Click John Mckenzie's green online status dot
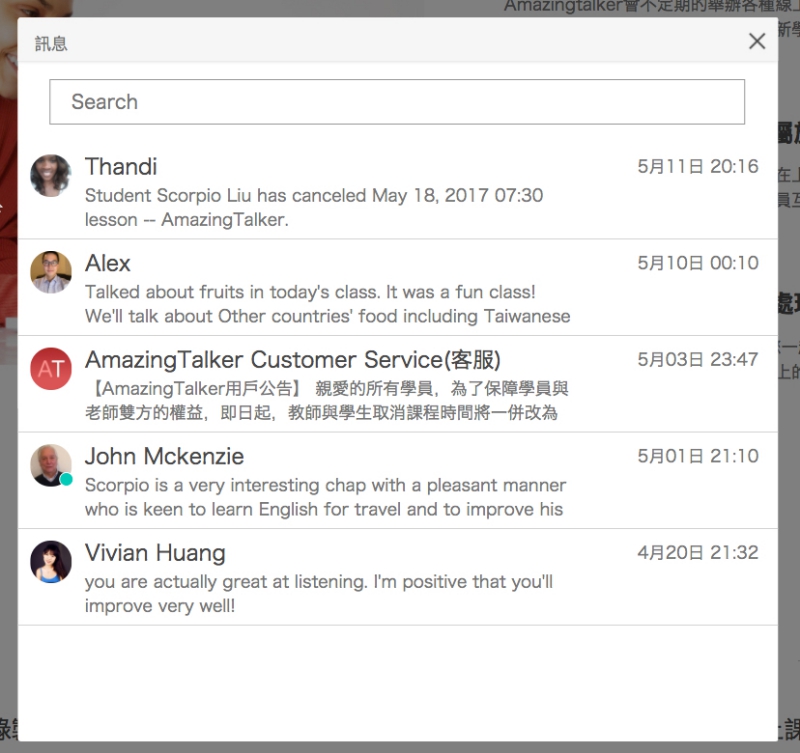The width and height of the screenshot is (800, 753). [x=66, y=480]
